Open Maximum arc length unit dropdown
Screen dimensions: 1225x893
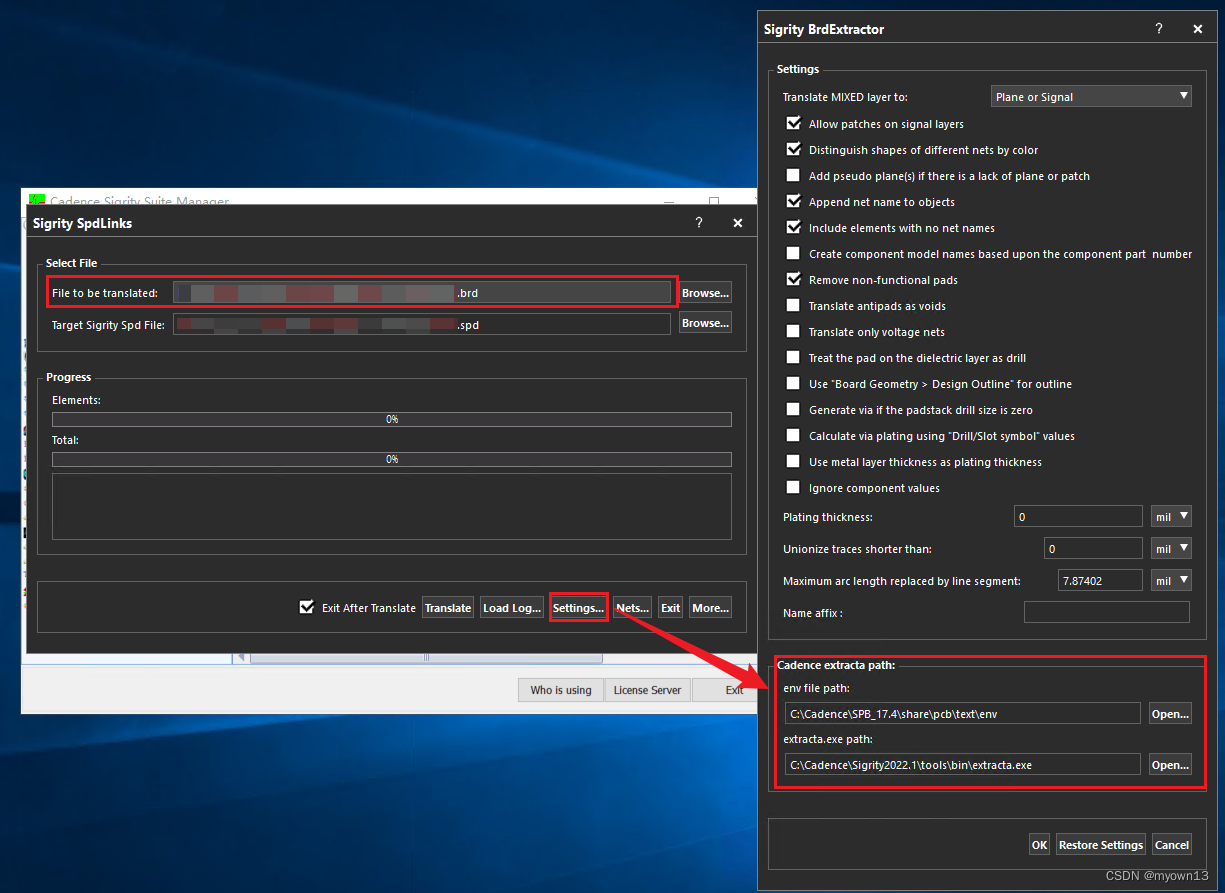pyautogui.click(x=1171, y=581)
